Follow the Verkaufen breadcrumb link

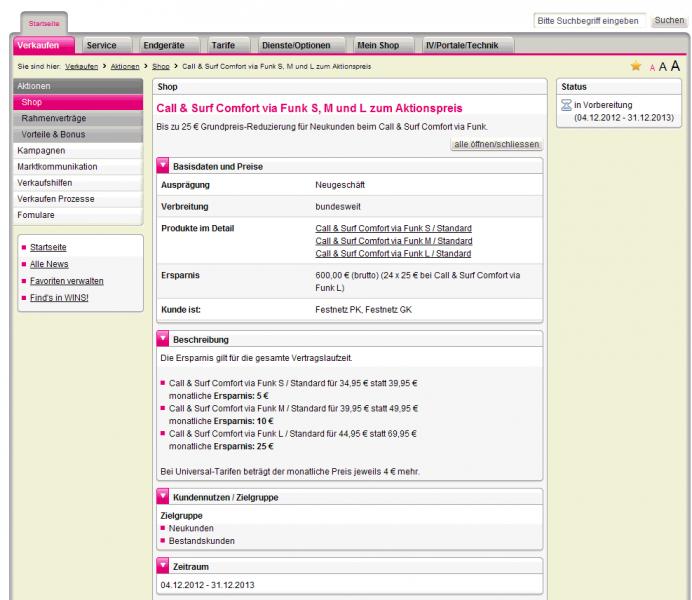[82, 67]
